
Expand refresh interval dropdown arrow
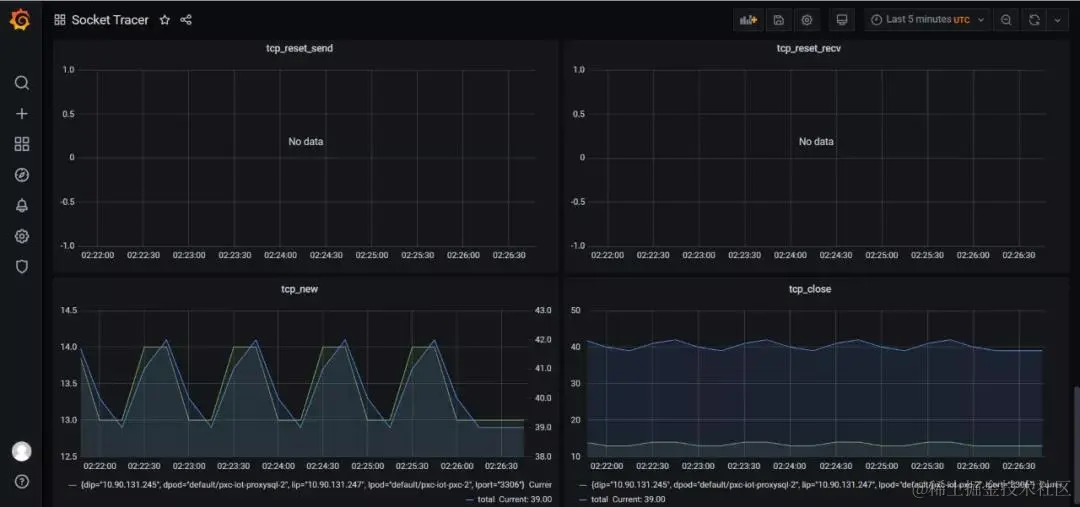(1058, 20)
